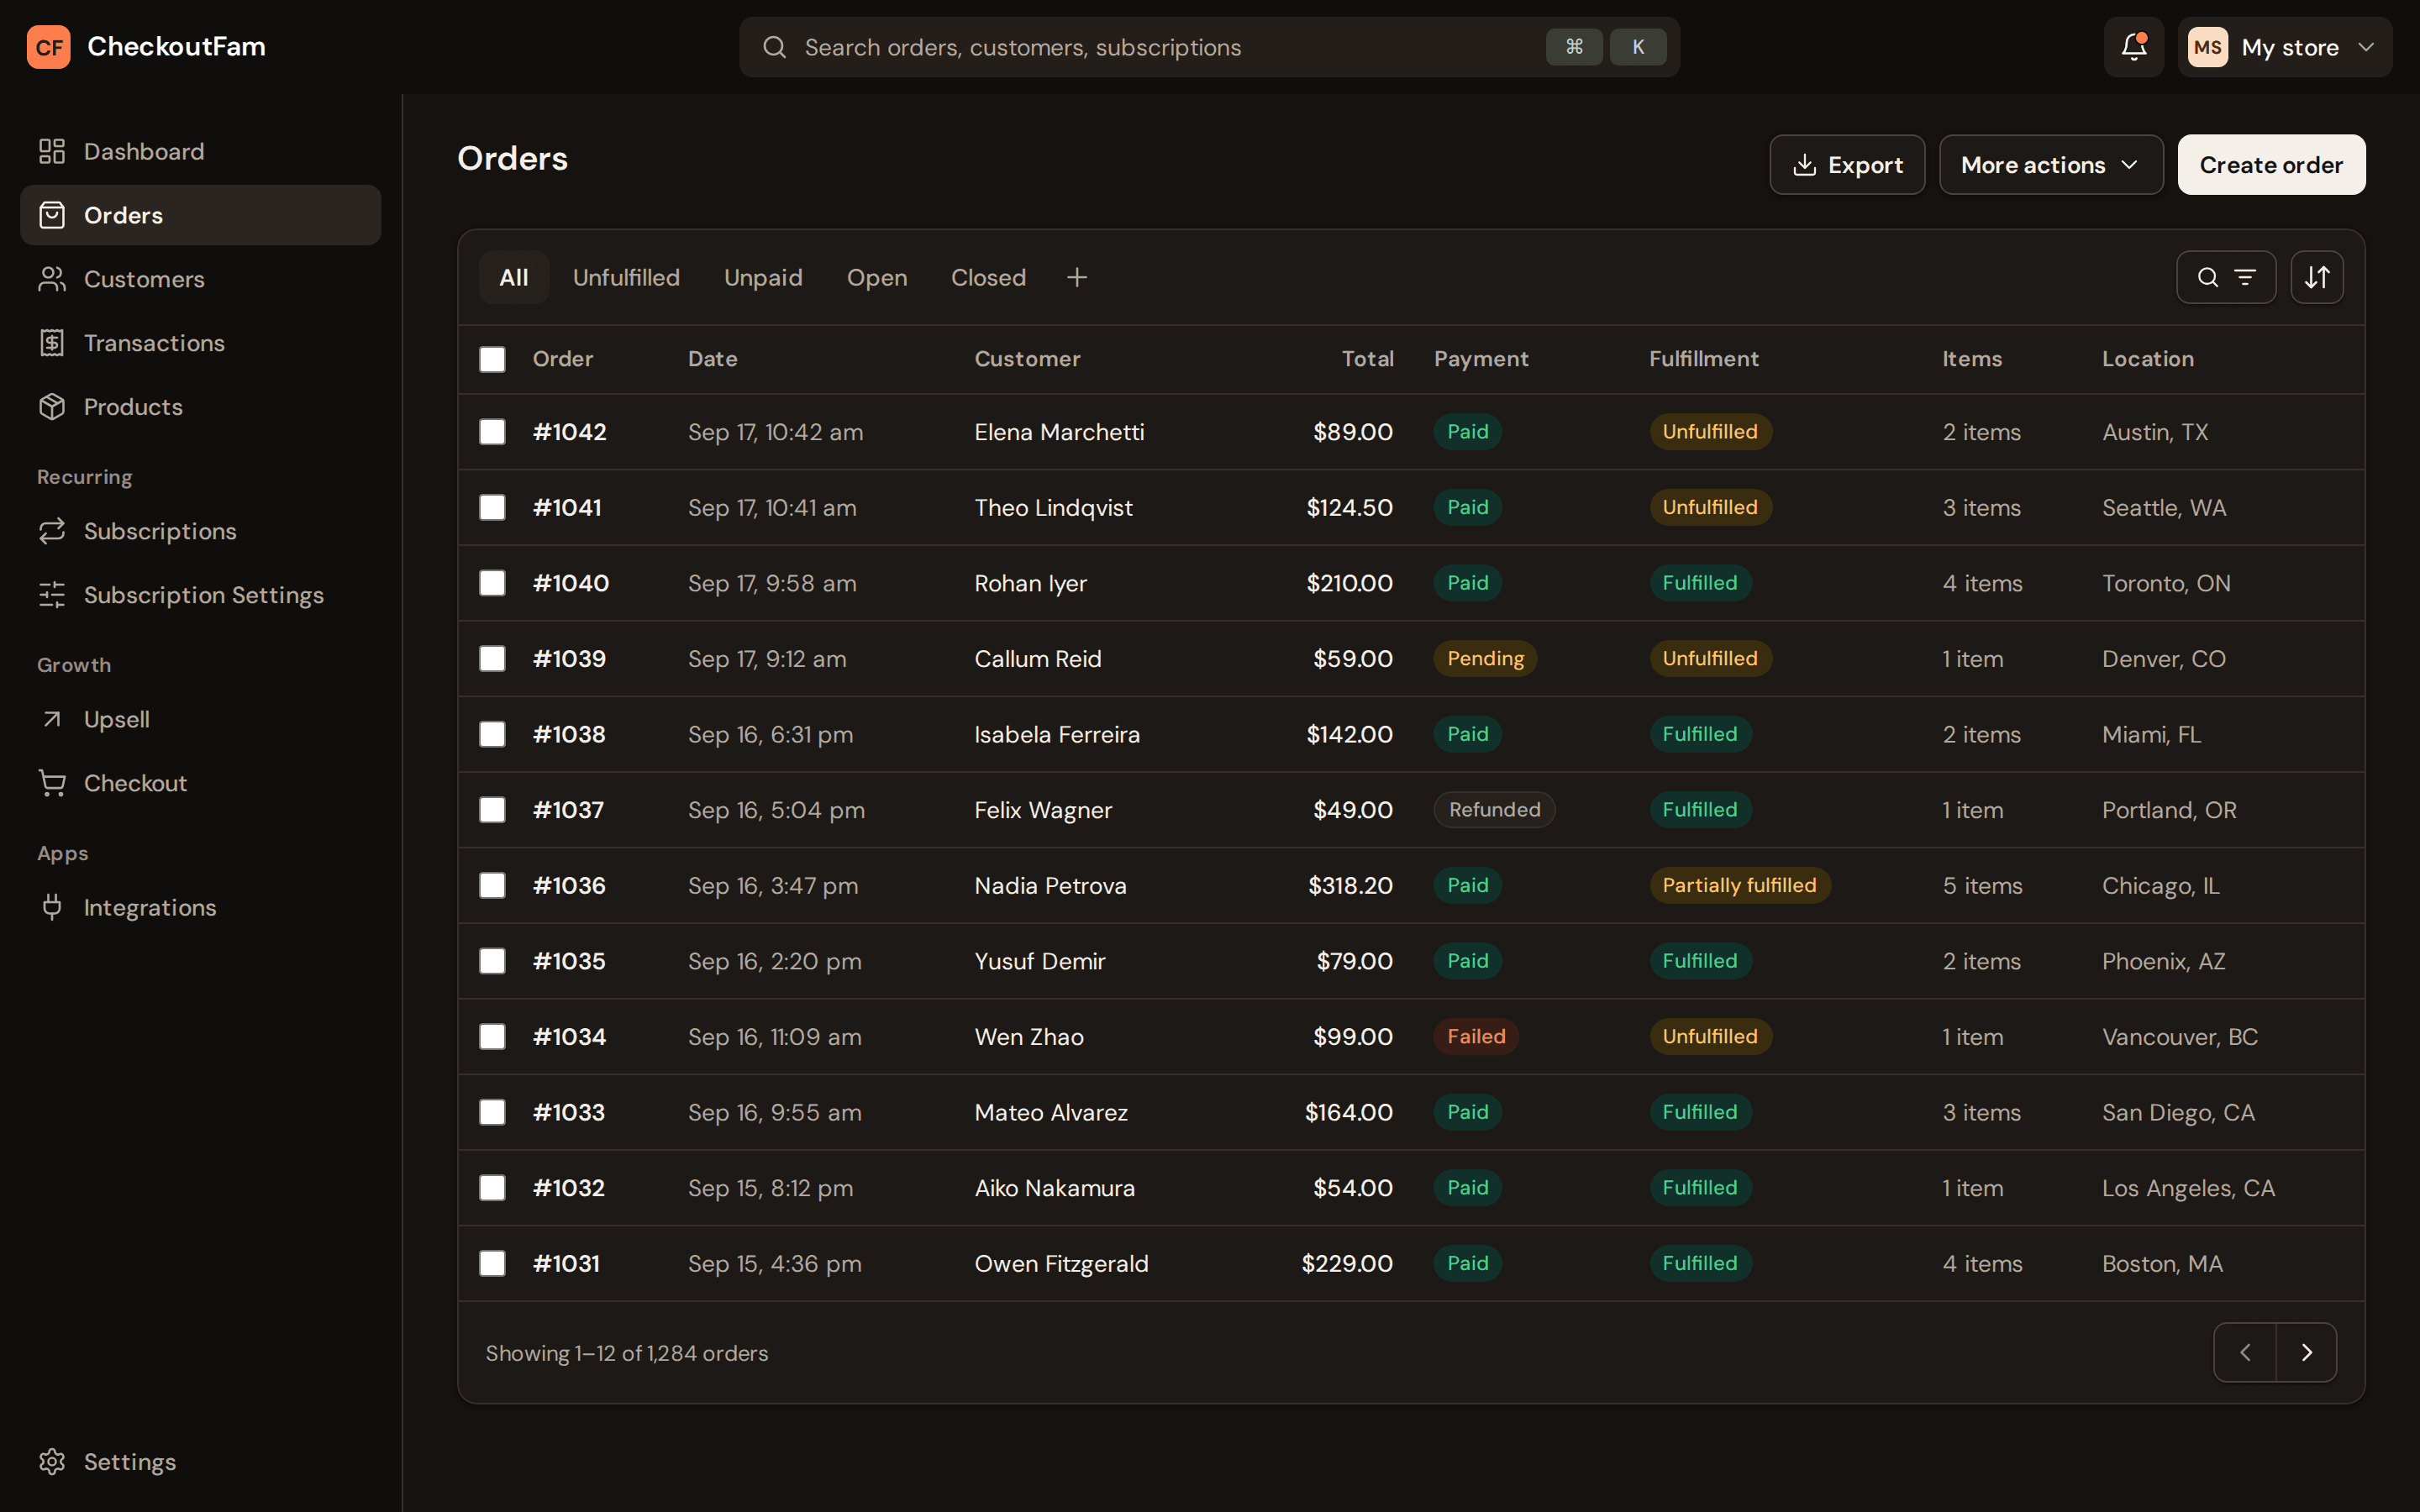The height and width of the screenshot is (1512, 2420).
Task: Open Subscription Settings page
Action: (201, 595)
